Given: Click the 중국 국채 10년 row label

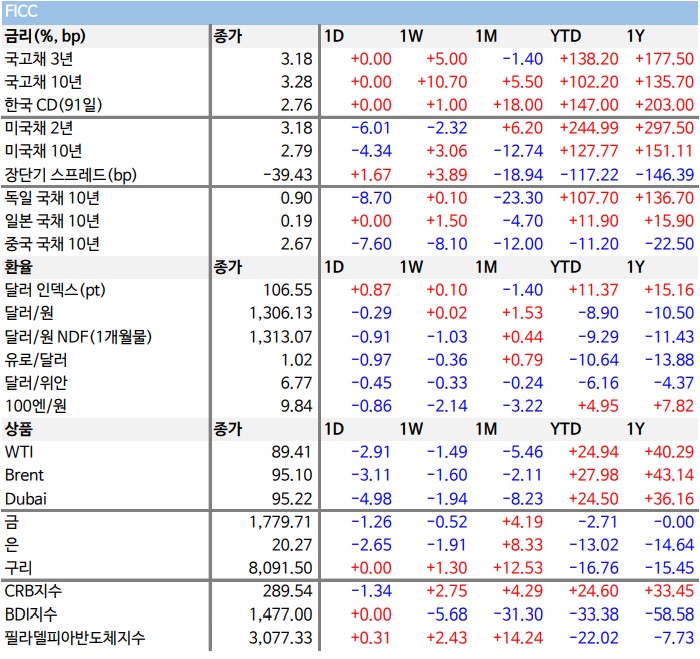Looking at the screenshot, I should click(52, 244).
